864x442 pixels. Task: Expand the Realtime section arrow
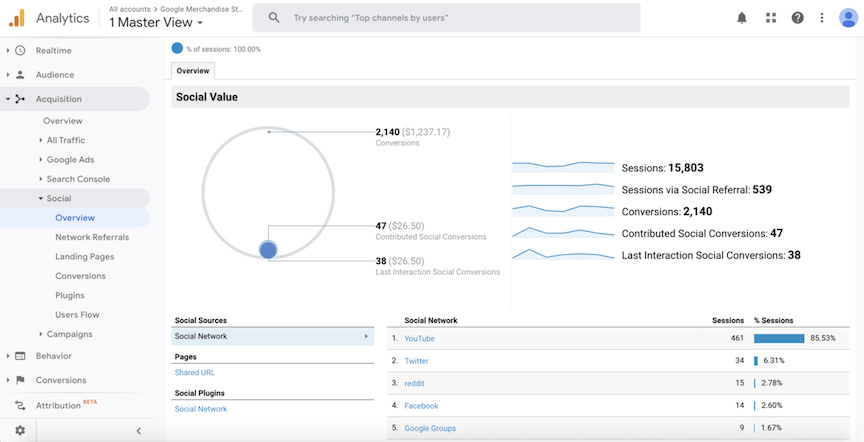(x=8, y=51)
